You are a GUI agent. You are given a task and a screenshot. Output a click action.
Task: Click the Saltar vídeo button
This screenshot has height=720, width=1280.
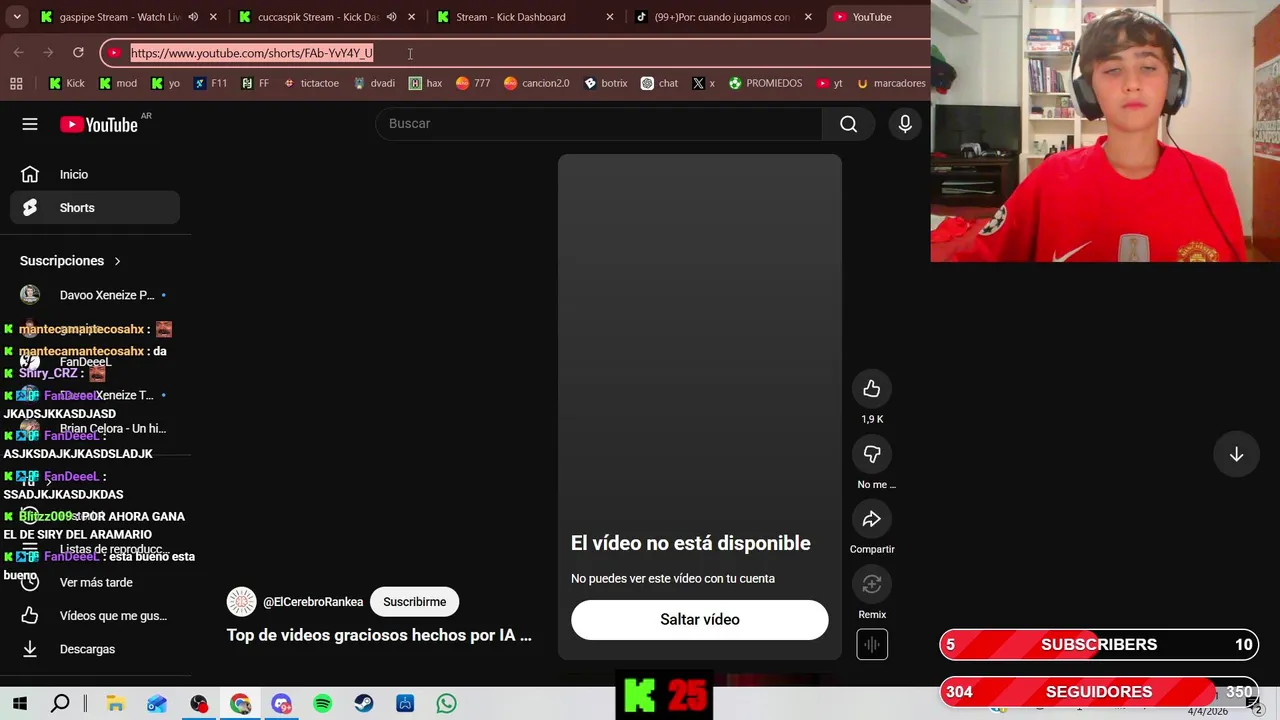[x=700, y=620]
